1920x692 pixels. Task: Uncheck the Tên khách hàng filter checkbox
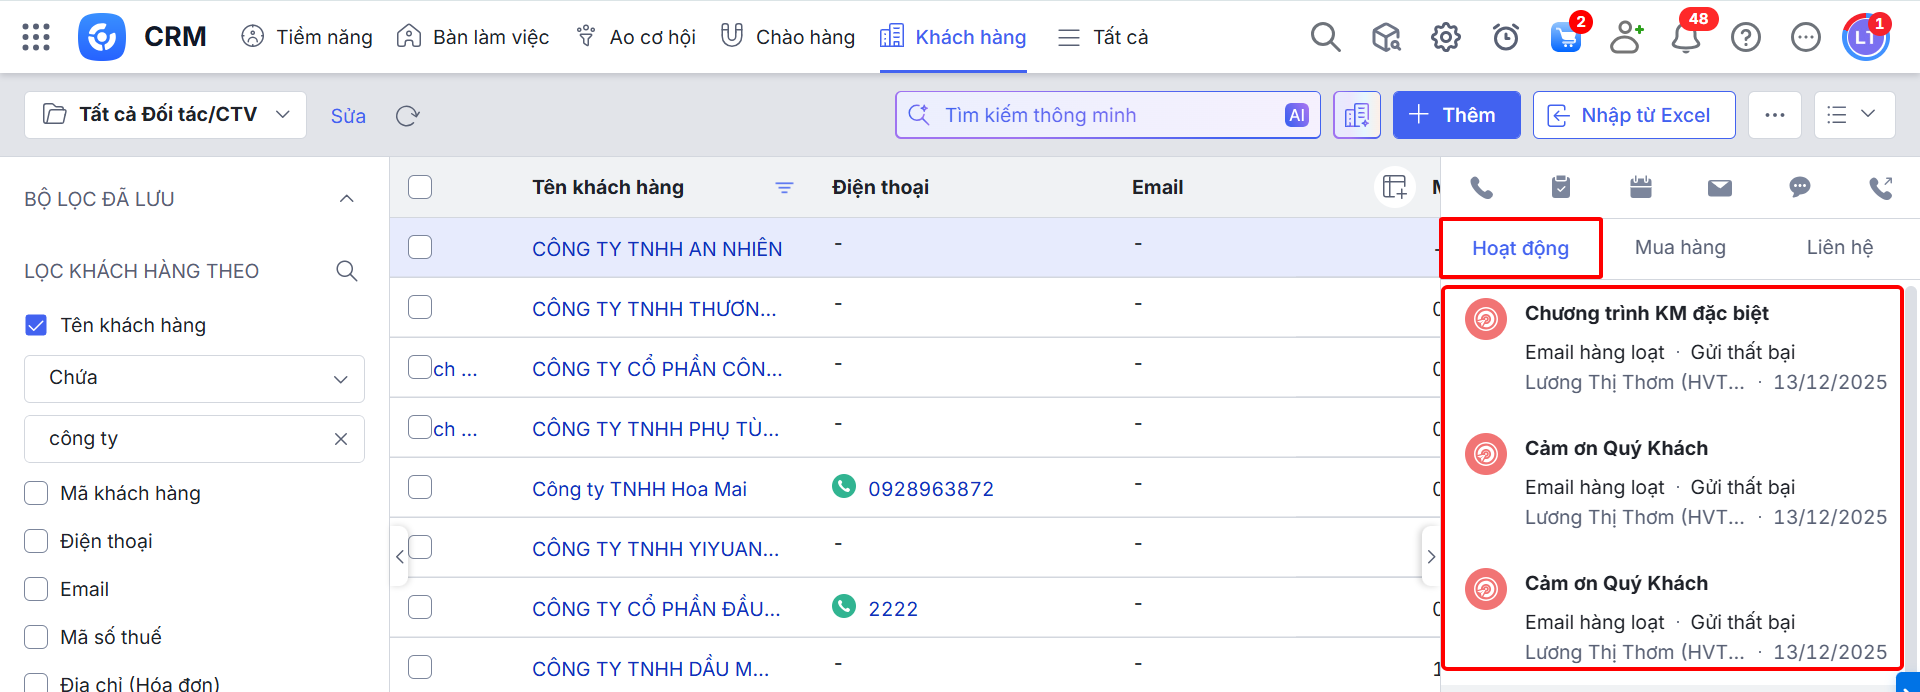[x=36, y=325]
